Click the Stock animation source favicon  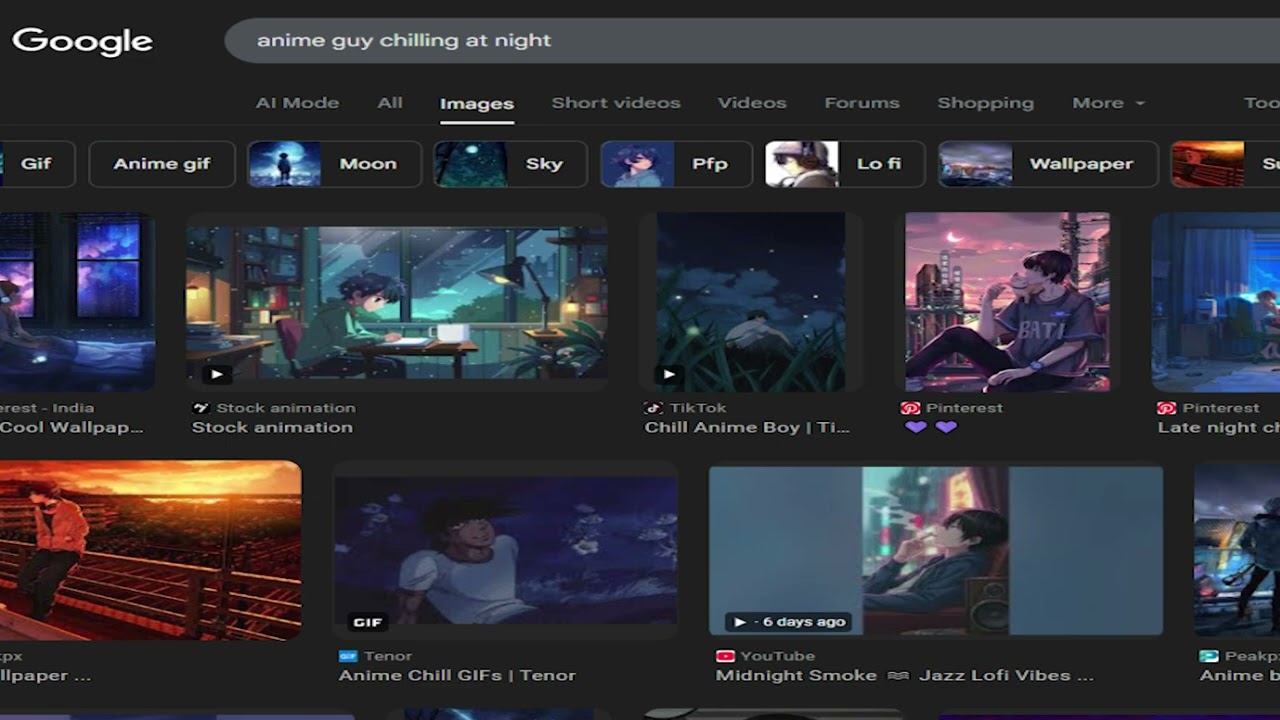click(x=200, y=408)
